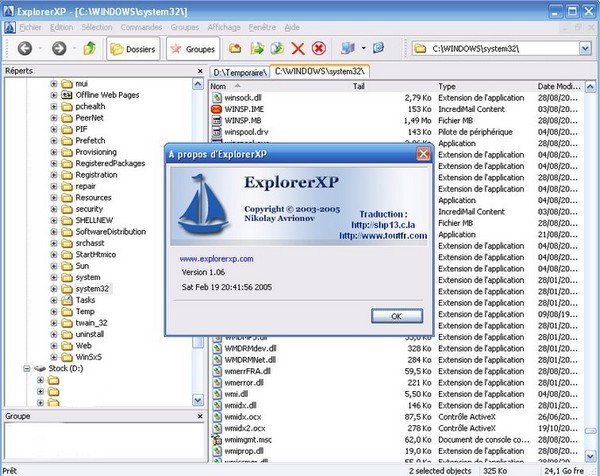
Task: Sort by the Date Modi... column
Action: pyautogui.click(x=560, y=86)
